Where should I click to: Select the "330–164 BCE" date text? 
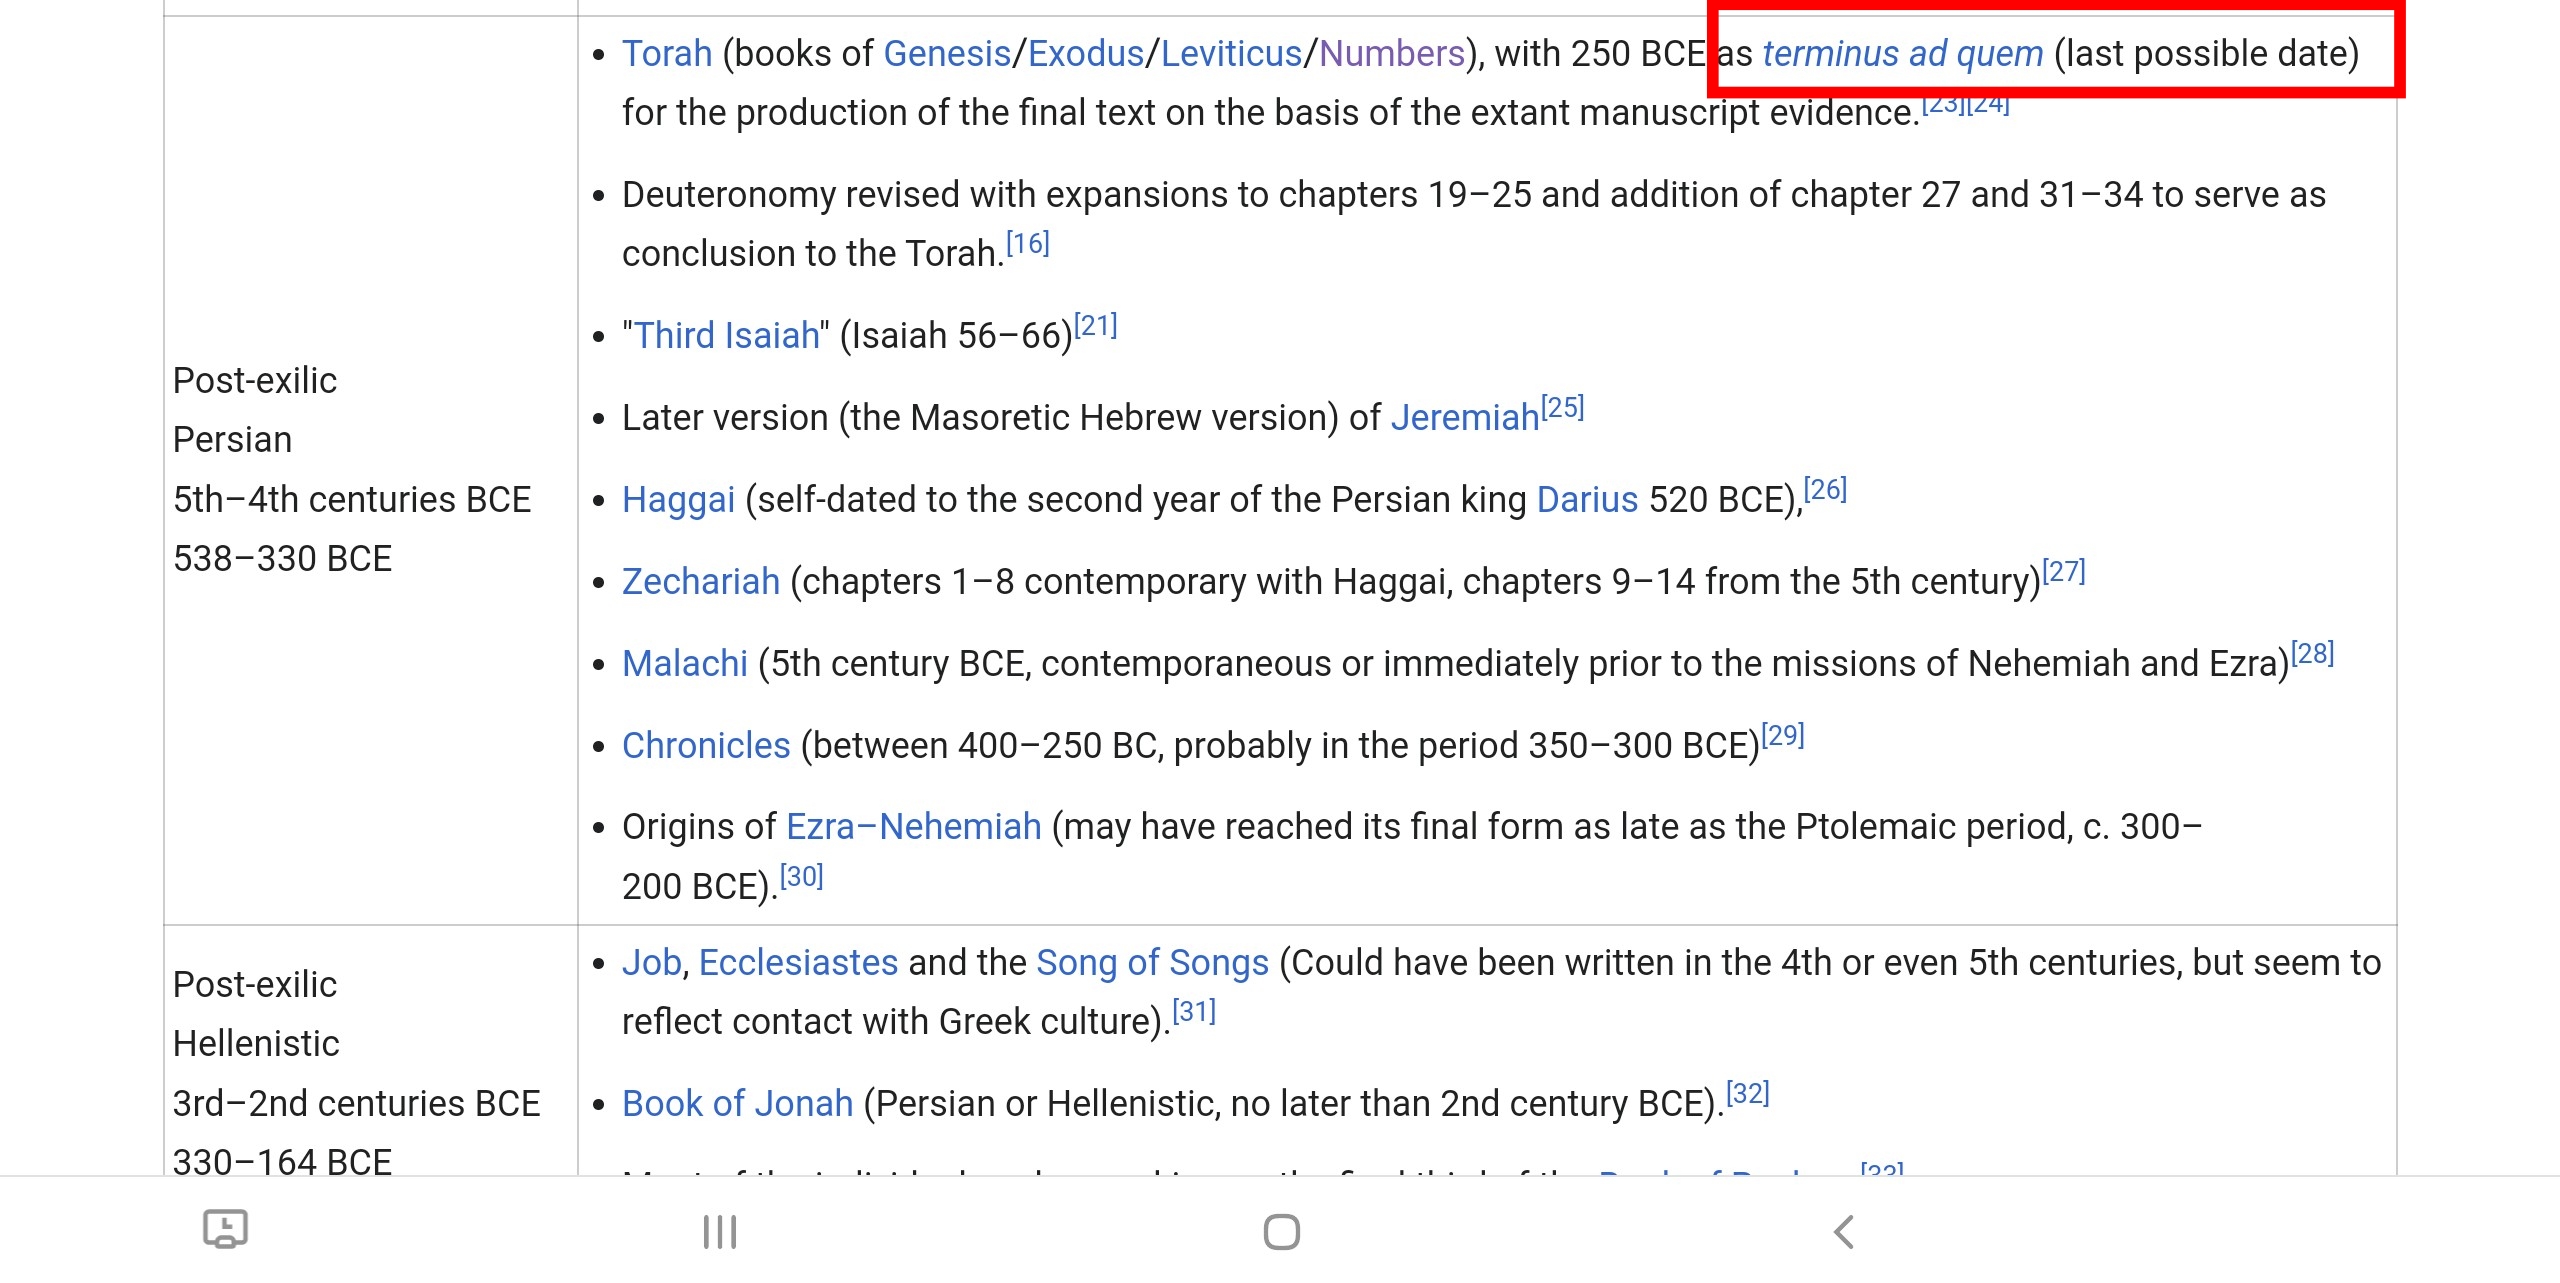(x=282, y=1160)
